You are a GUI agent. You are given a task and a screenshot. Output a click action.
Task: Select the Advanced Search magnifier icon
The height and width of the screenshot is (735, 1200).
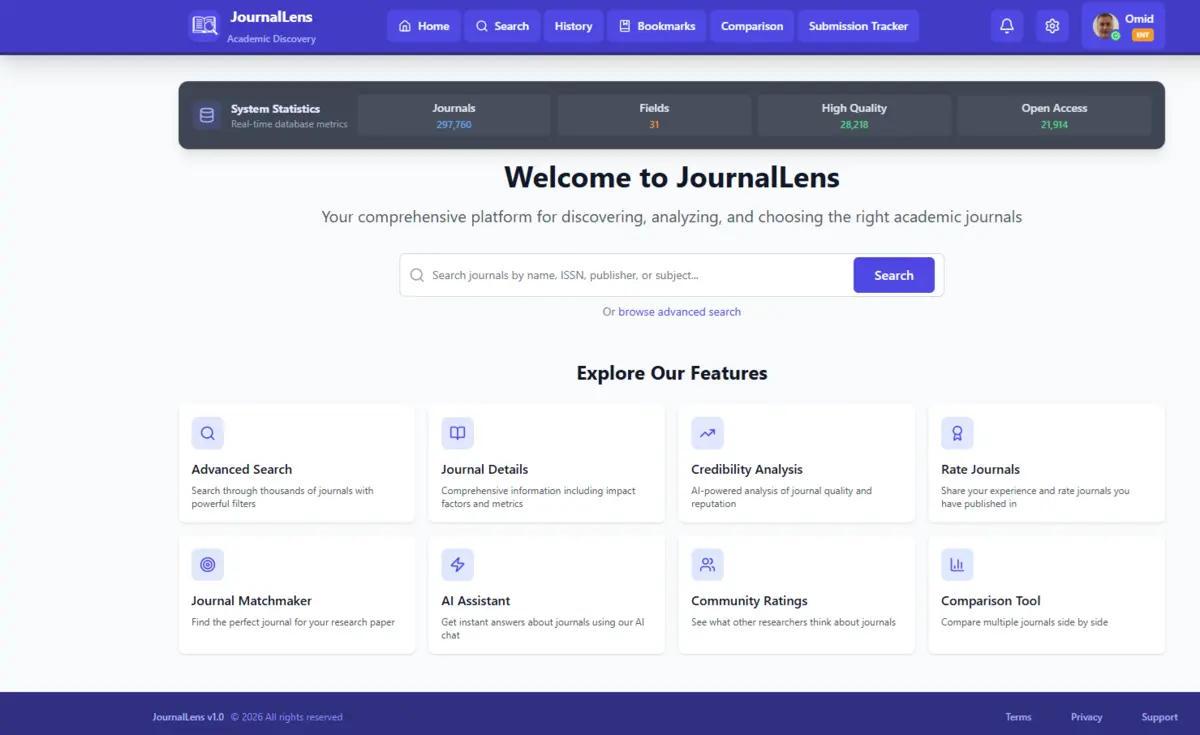tap(207, 433)
